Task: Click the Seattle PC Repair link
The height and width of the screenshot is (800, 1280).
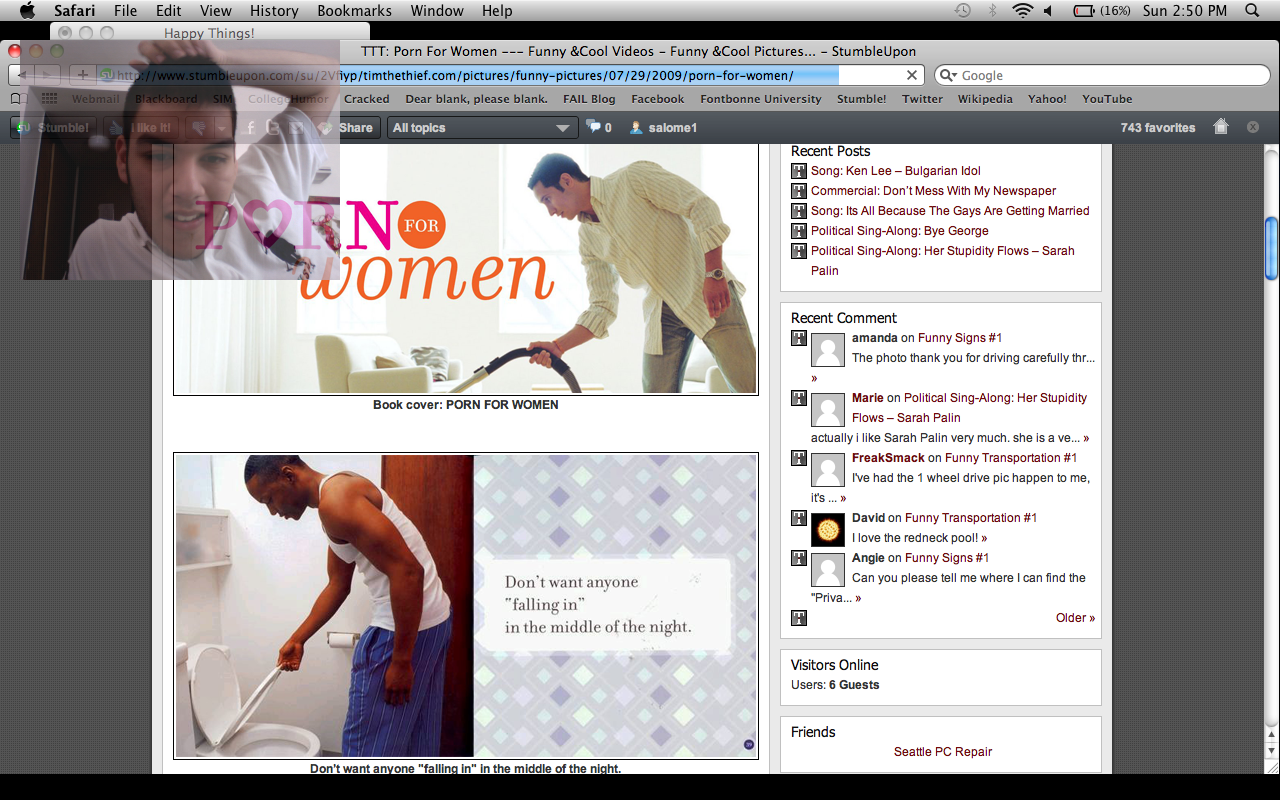Action: click(x=942, y=752)
